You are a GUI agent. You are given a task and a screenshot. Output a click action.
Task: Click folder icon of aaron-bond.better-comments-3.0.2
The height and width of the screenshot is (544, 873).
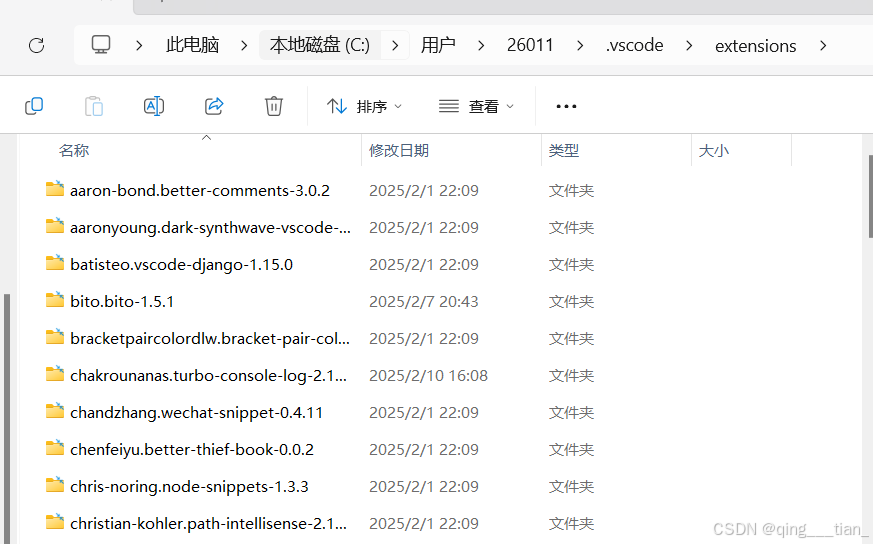55,189
